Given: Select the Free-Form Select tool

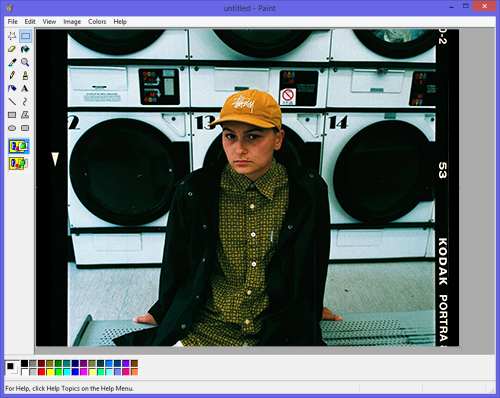Looking at the screenshot, I should click(x=12, y=36).
